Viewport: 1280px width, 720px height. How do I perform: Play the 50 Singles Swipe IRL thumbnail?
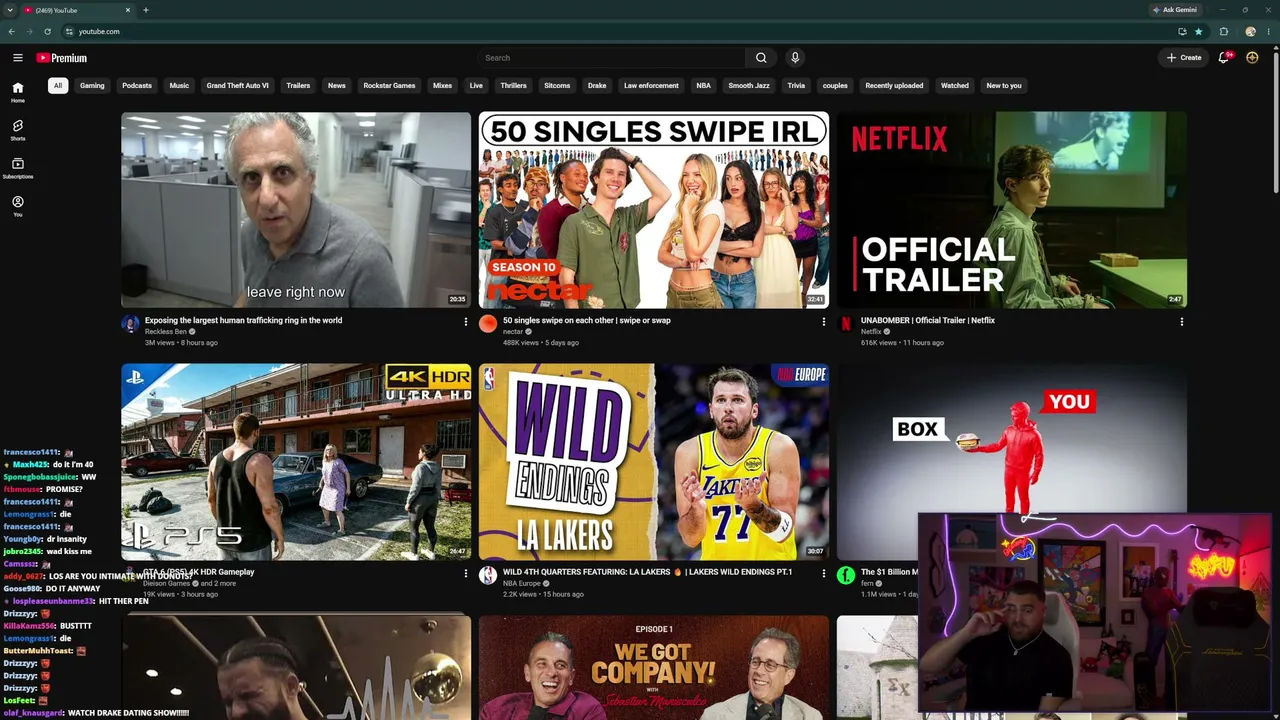click(654, 210)
